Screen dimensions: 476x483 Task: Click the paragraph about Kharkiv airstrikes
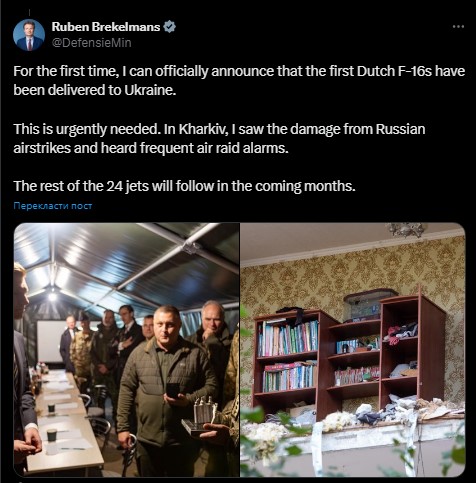click(219, 138)
